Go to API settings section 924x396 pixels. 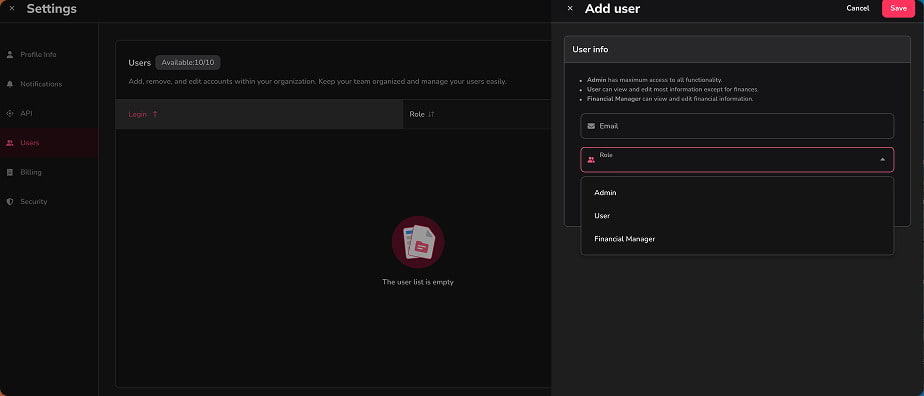tap(49, 113)
